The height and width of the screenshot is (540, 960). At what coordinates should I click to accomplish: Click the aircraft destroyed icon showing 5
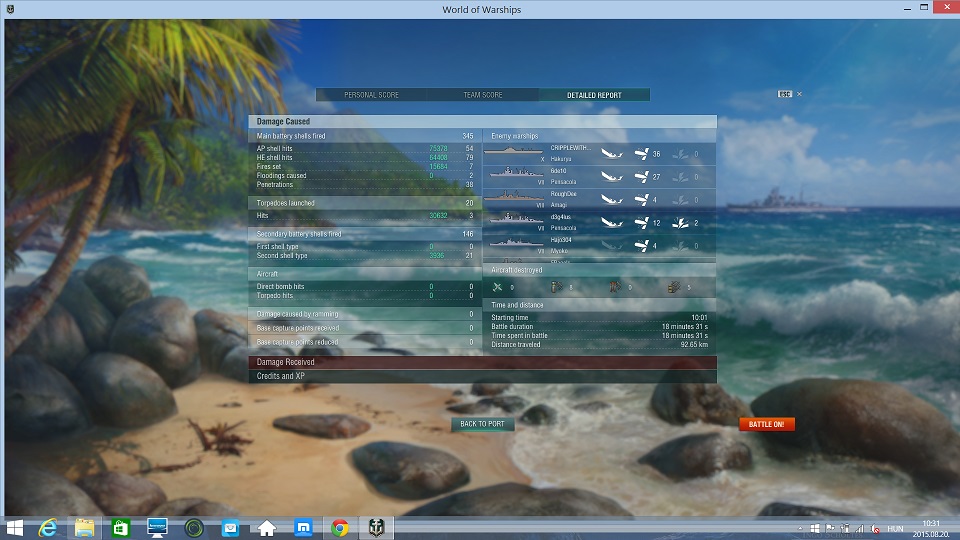tap(674, 287)
